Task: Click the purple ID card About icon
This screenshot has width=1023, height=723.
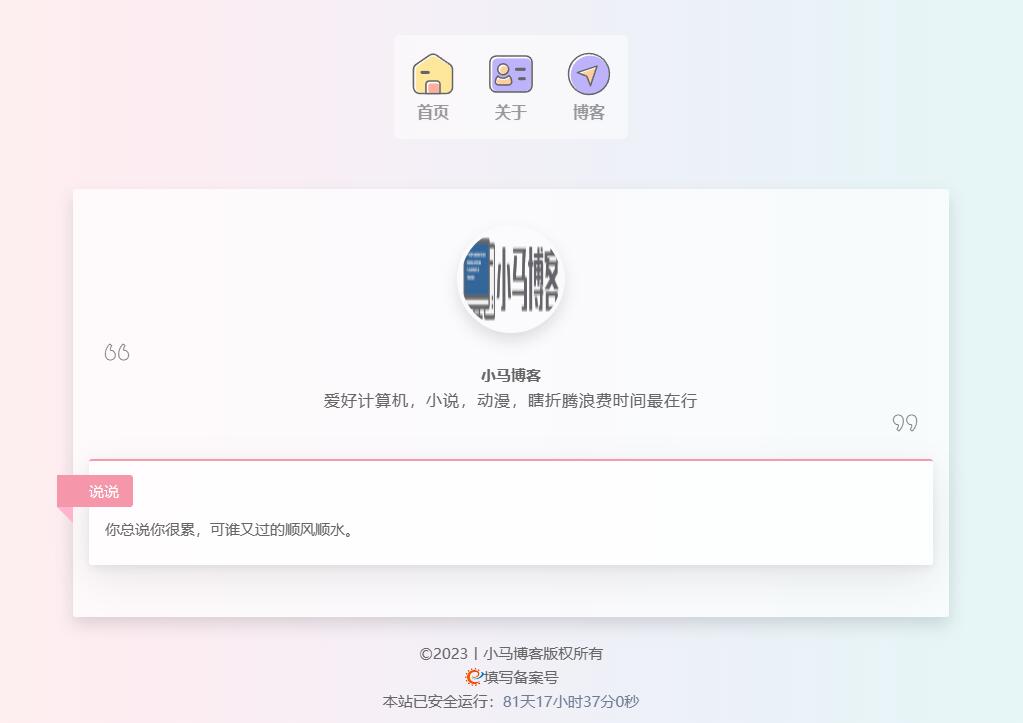Action: pos(510,74)
